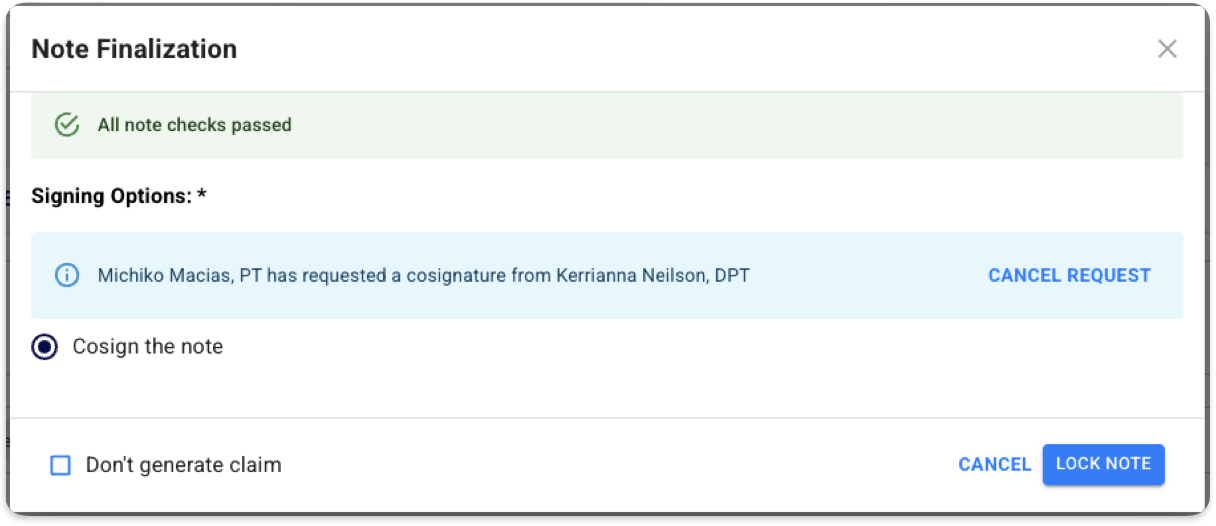Screen dimensions: 1216x526
Task: Click the Don't generate claim label text
Action: point(183,465)
